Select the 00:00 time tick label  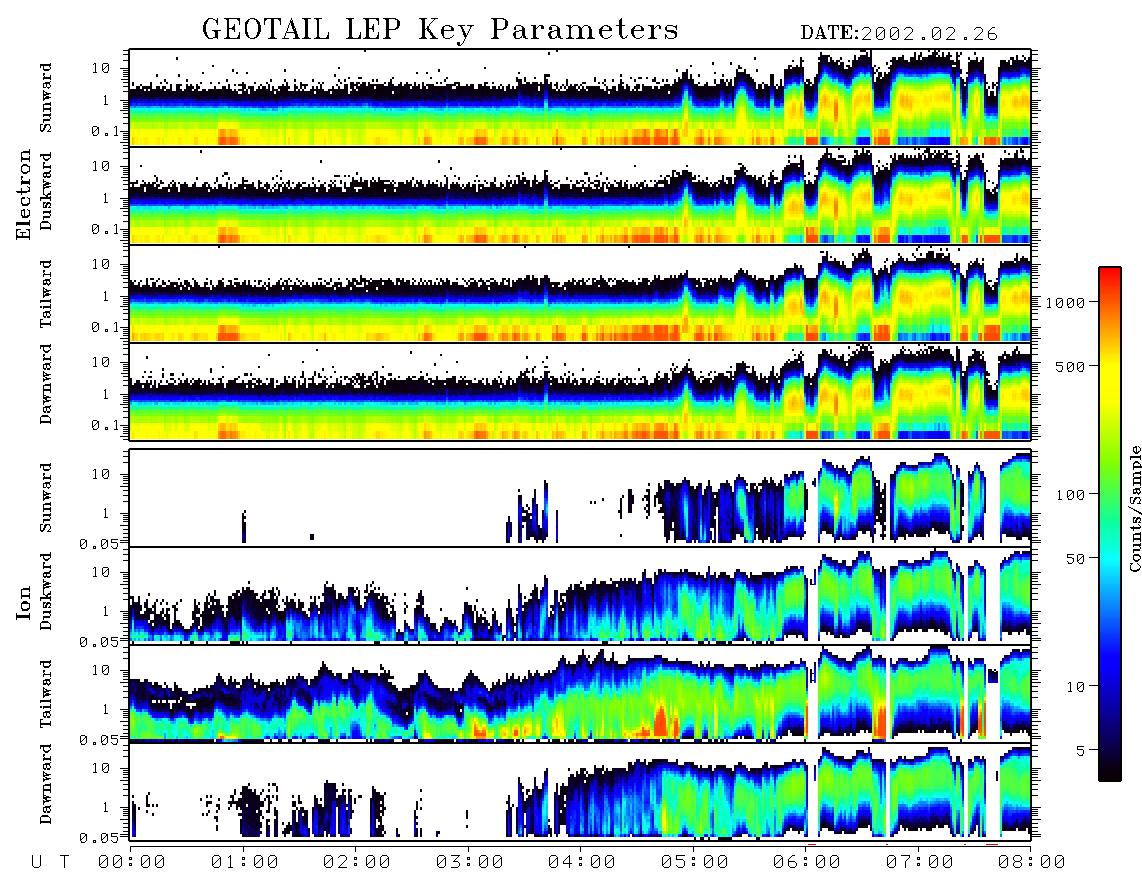click(132, 862)
